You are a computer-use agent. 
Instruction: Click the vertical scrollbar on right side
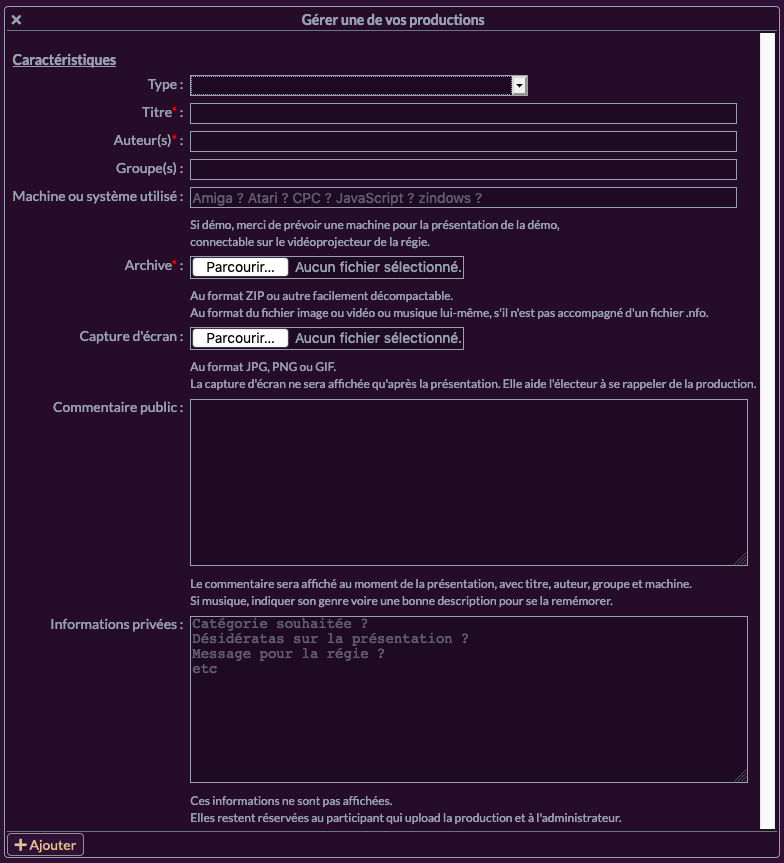click(767, 430)
